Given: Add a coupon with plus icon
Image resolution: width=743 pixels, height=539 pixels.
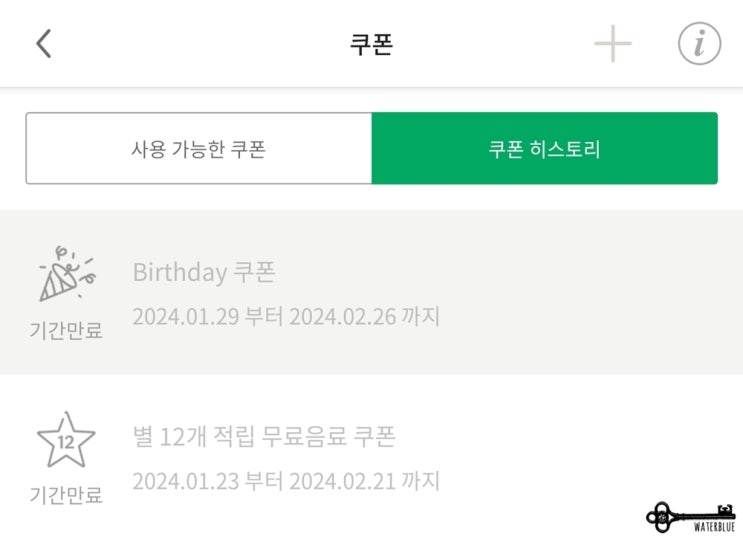Looking at the screenshot, I should click(613, 44).
